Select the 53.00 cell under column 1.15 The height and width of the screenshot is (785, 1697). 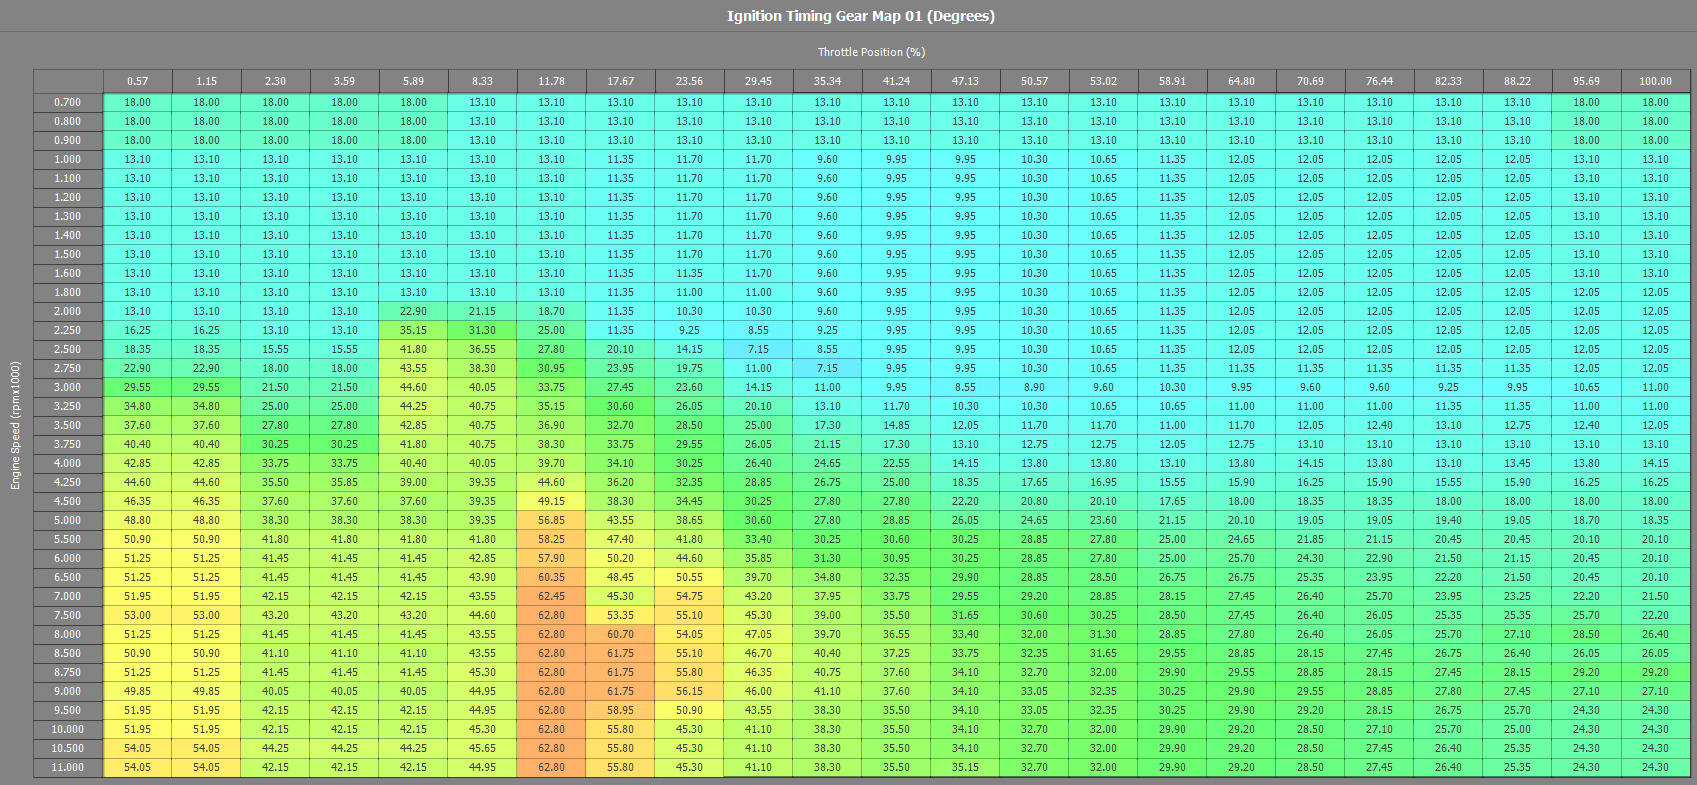point(207,615)
